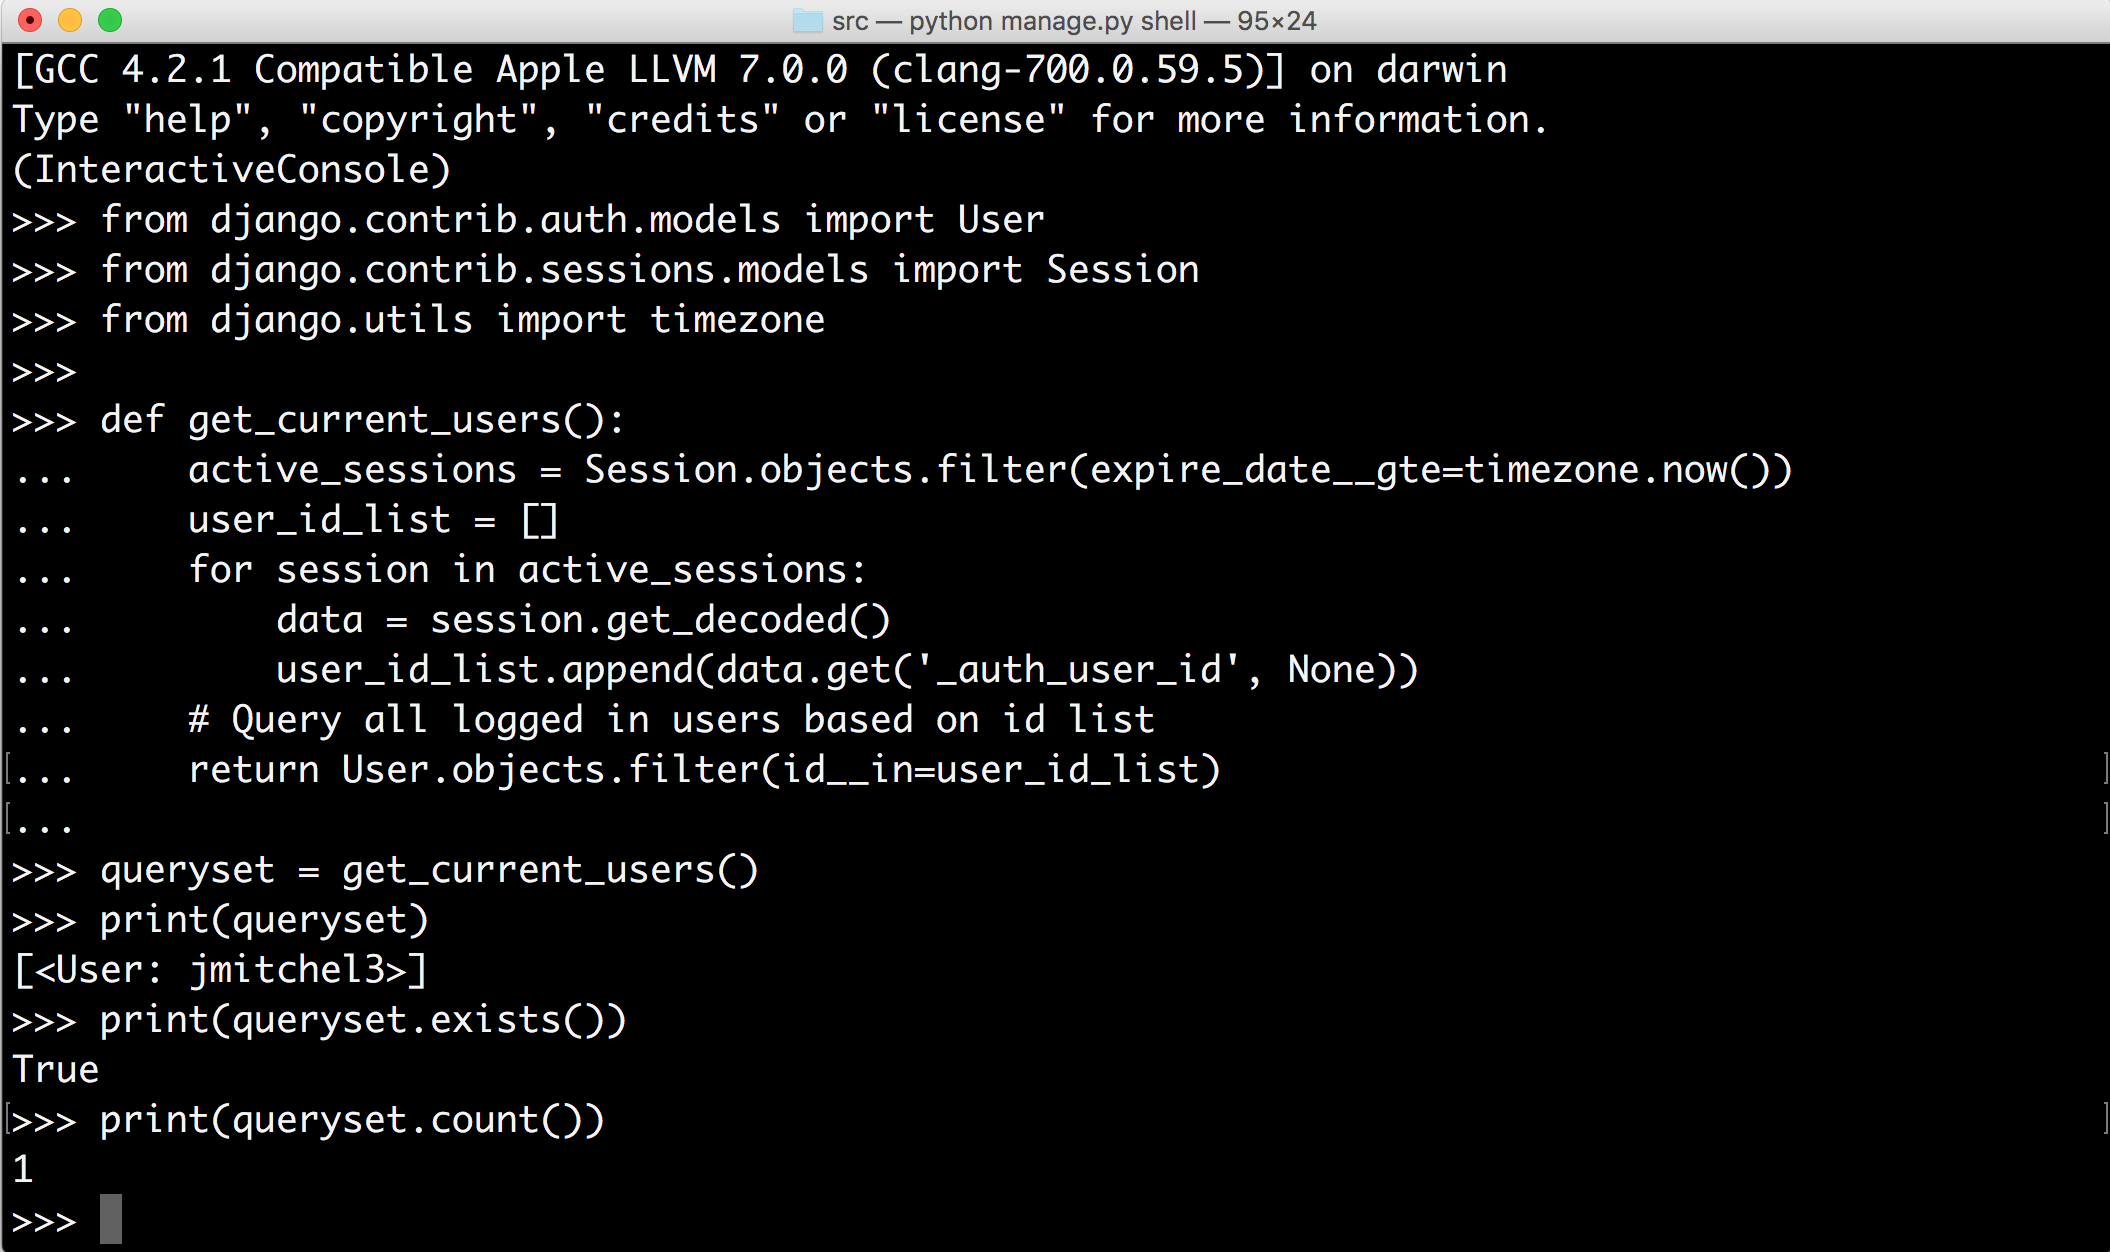Screen dimensions: 2110x1252
Task: Click the yellow minimize window button
Action: coord(70,20)
